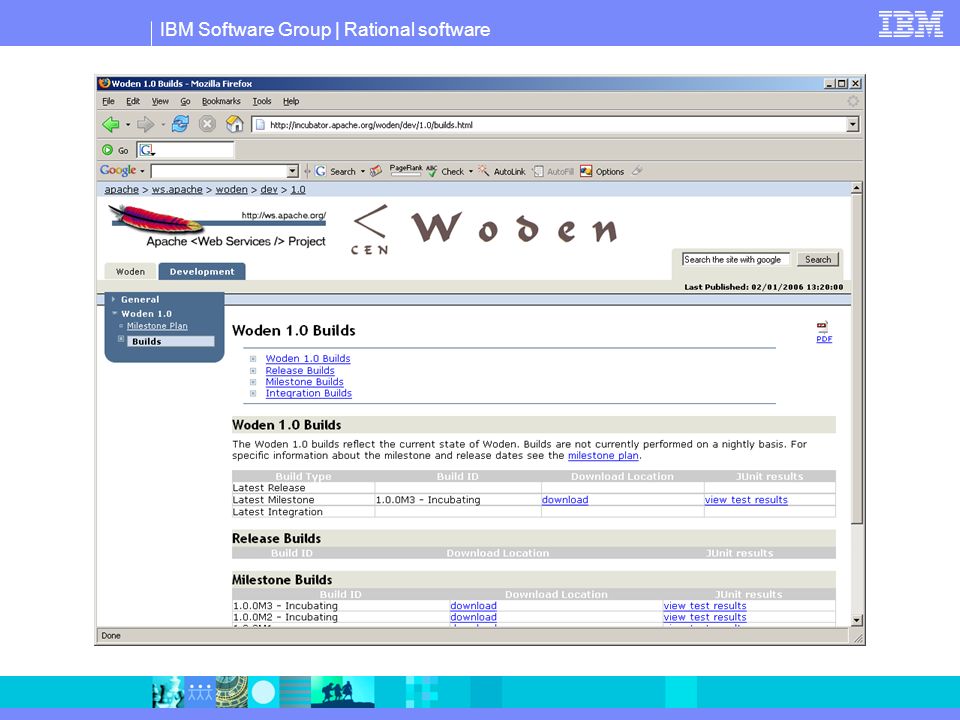Click the green Back arrow in Firefox
The width and height of the screenshot is (960, 720).
(111, 124)
